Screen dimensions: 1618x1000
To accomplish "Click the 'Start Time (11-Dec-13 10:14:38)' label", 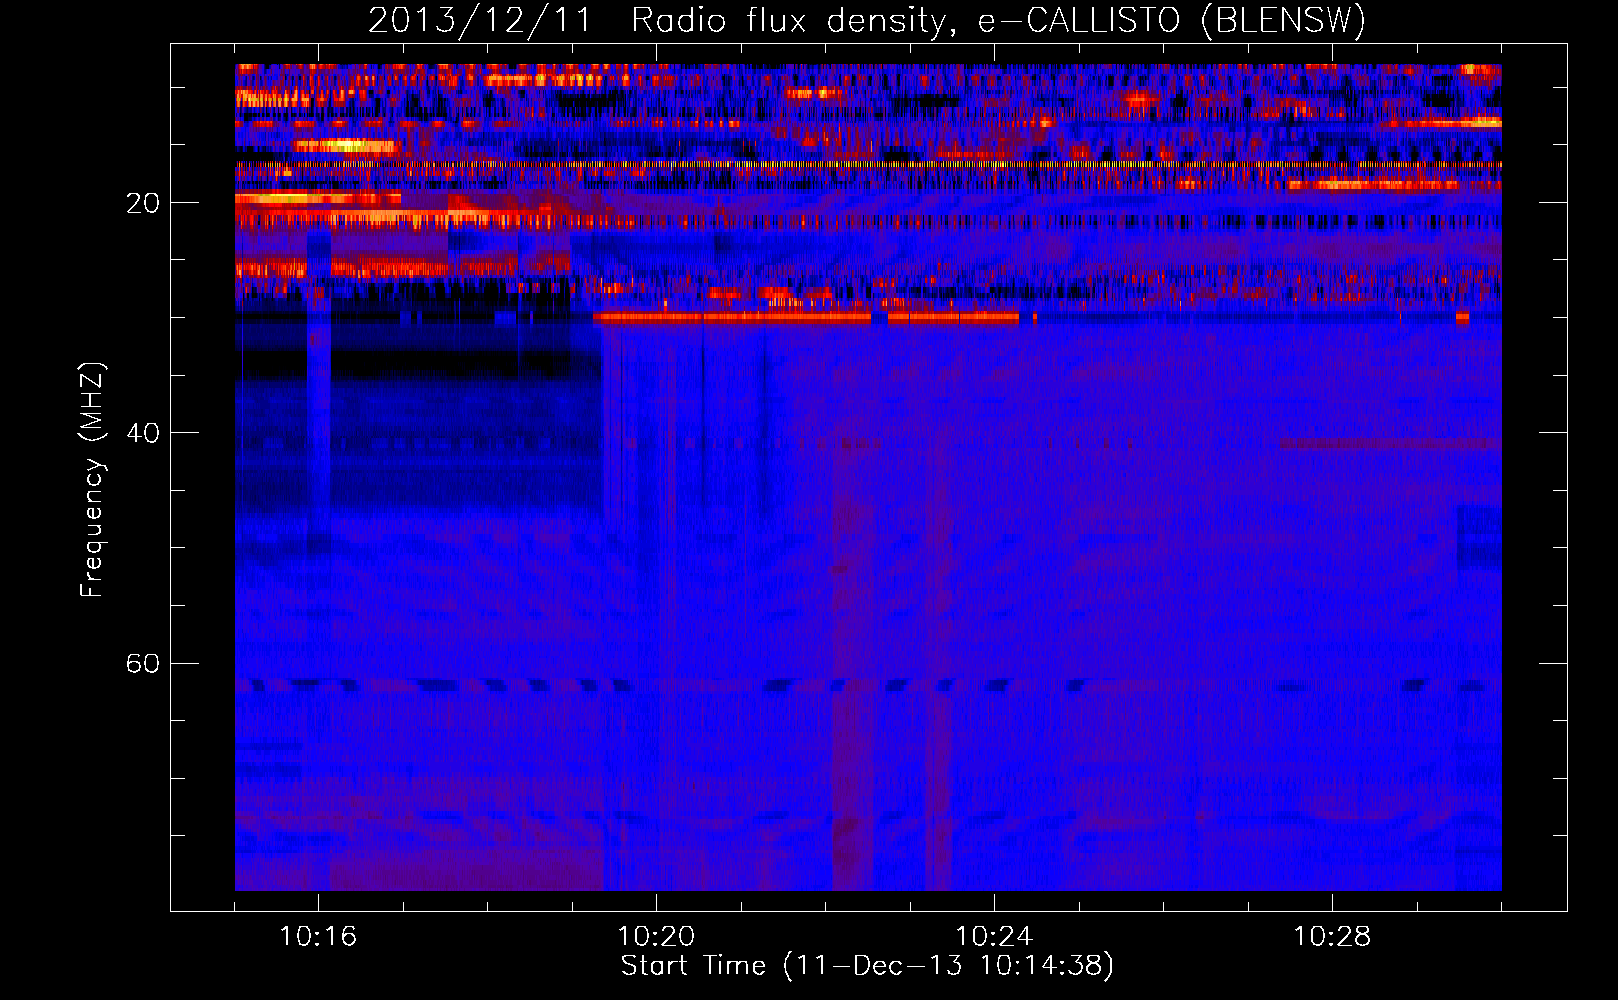I will pyautogui.click(x=867, y=965).
